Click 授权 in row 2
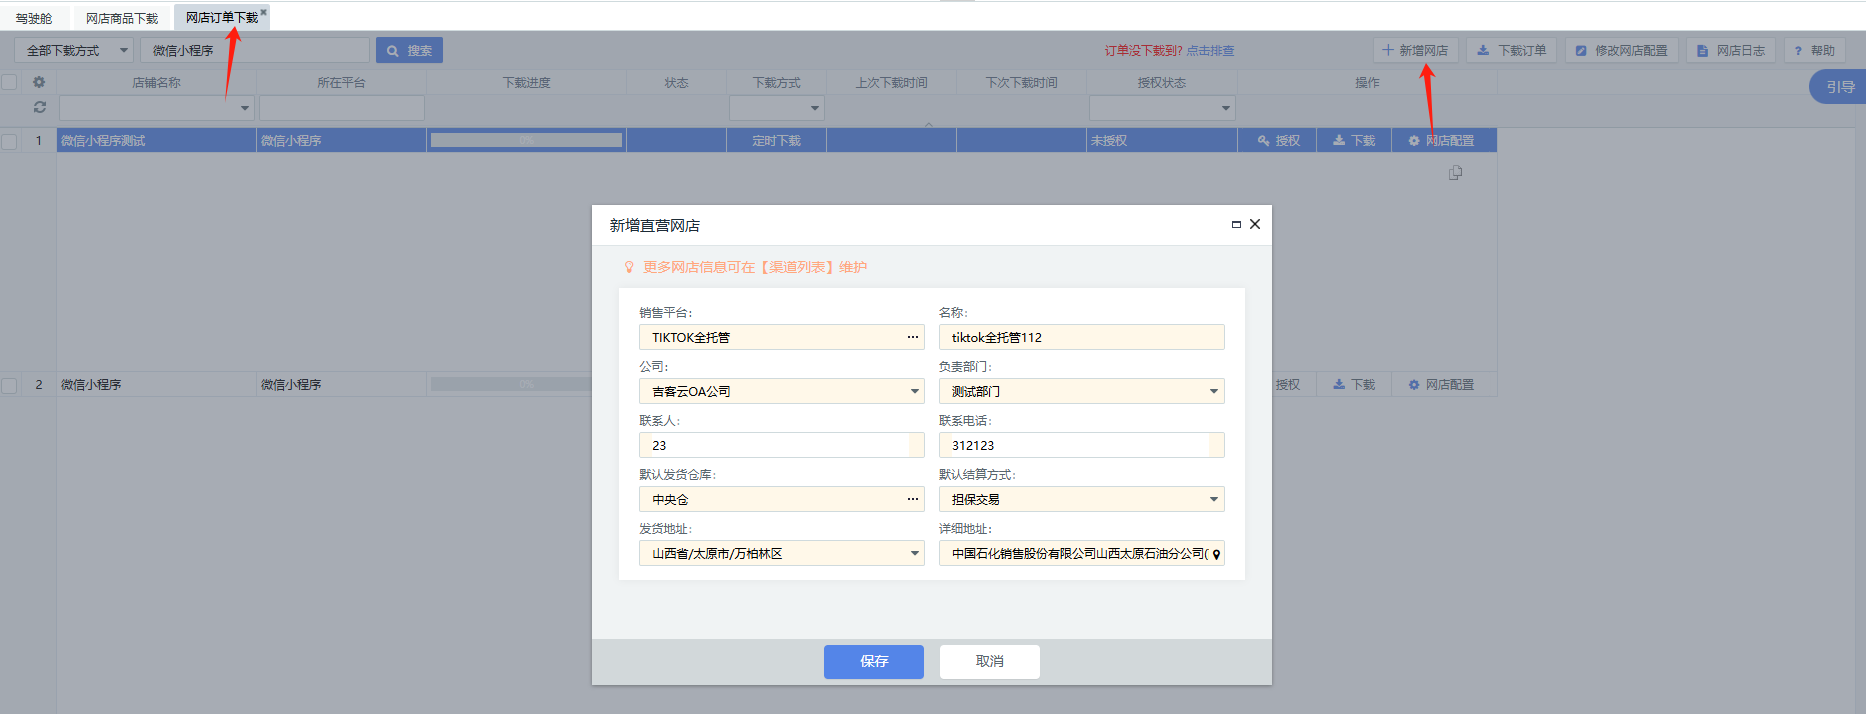 coord(1287,385)
